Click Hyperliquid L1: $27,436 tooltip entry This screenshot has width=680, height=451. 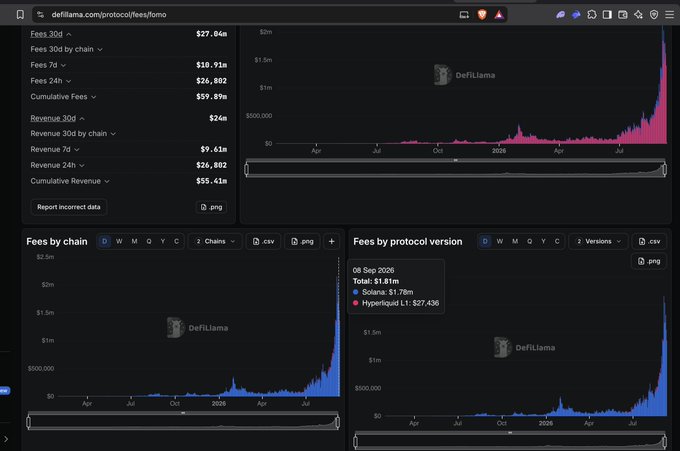click(x=396, y=303)
